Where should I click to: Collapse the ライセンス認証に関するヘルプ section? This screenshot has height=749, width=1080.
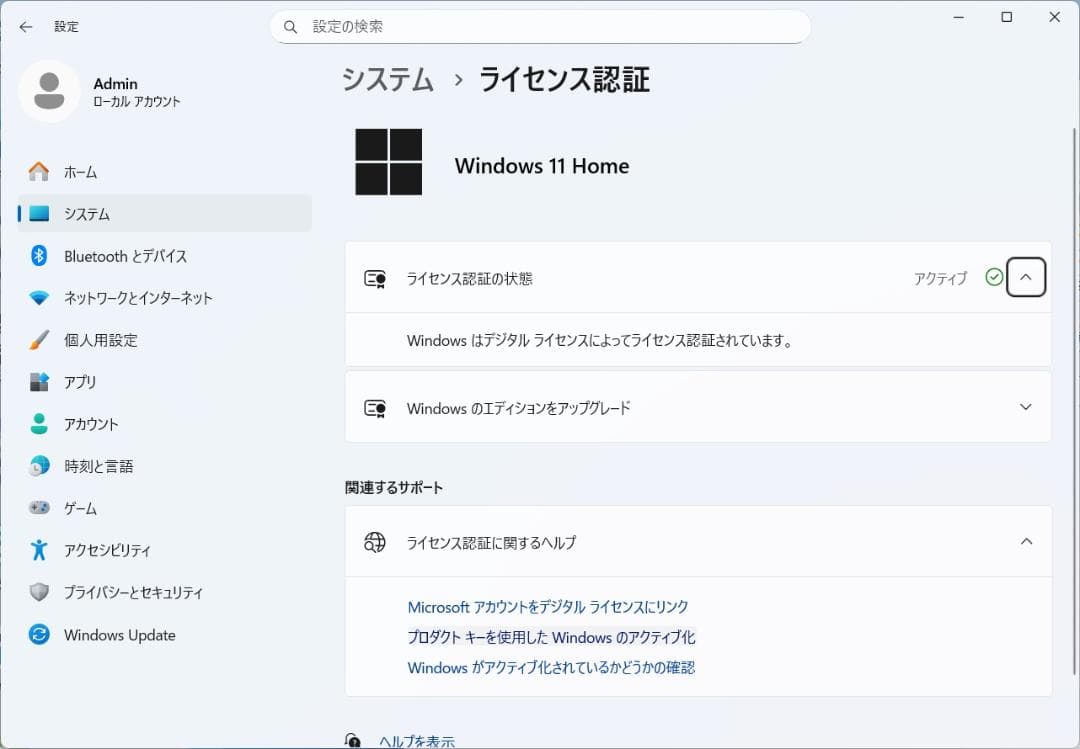point(1026,541)
